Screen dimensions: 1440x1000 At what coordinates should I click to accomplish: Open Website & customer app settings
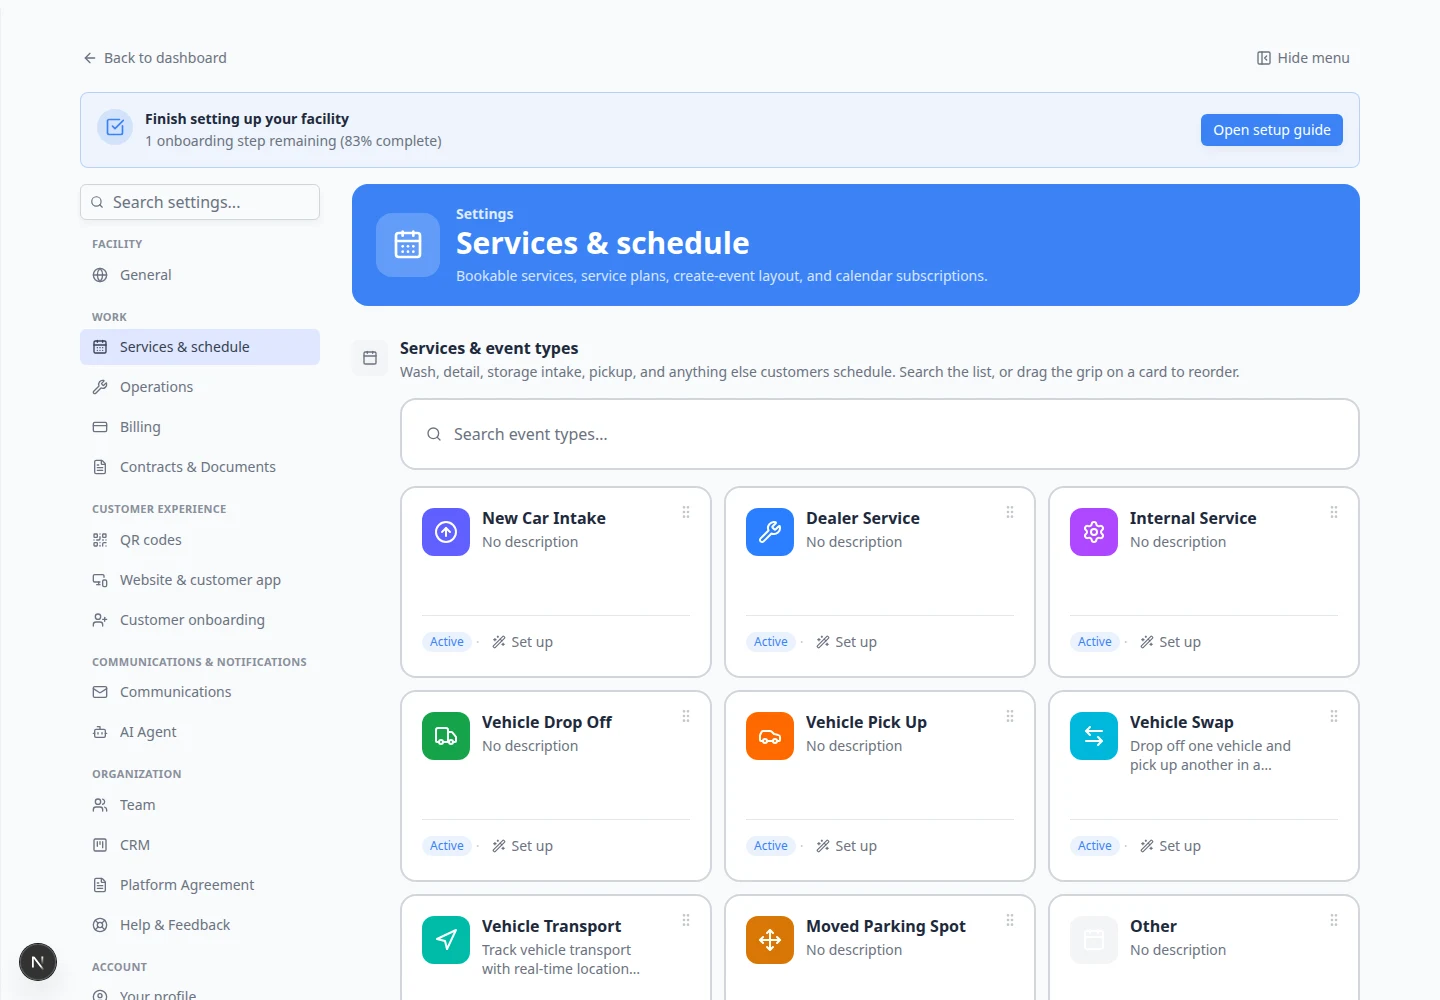coord(200,580)
